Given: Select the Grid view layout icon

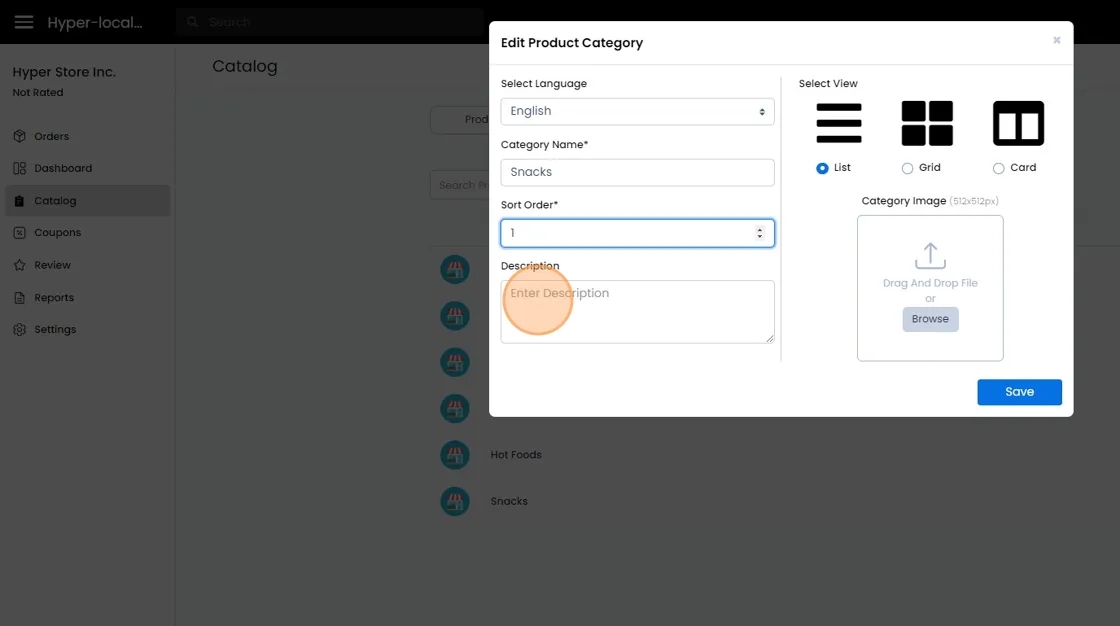Looking at the screenshot, I should 927,123.
